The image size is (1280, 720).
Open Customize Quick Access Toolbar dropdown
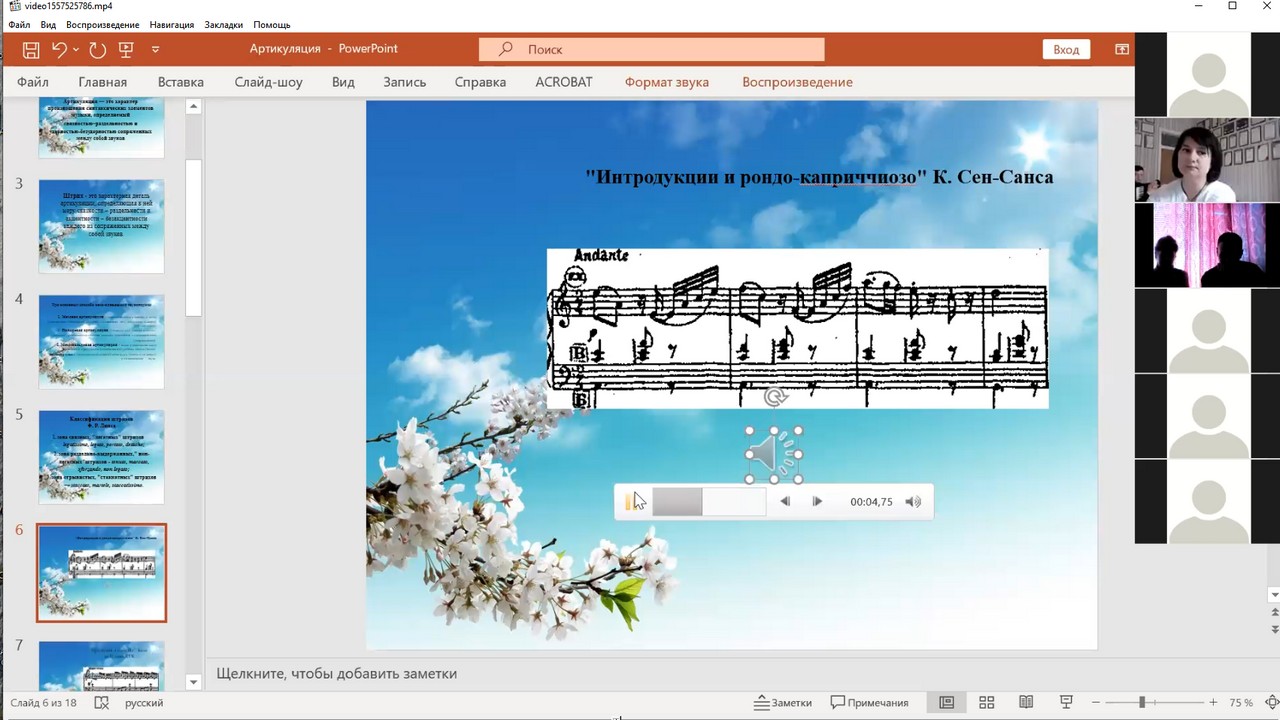tap(155, 49)
